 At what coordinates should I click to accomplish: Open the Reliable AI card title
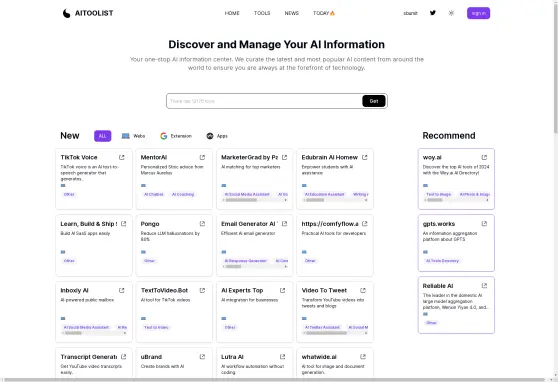pos(438,286)
